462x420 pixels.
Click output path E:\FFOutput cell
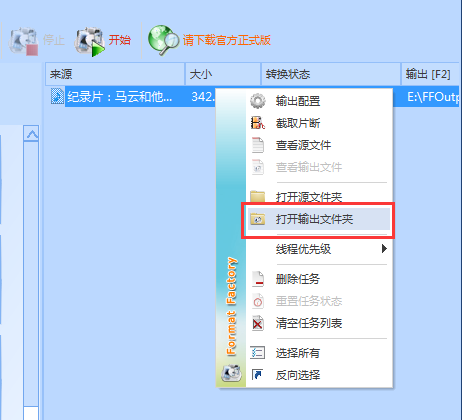coord(433,97)
